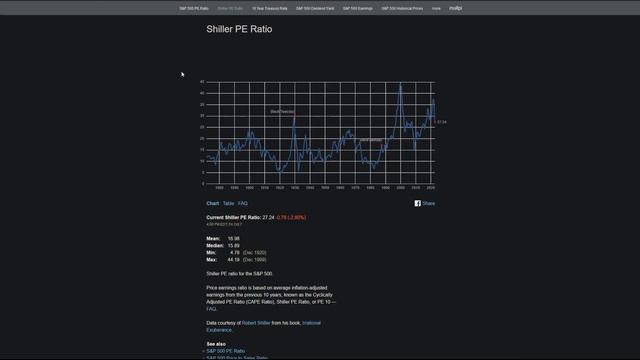Click the 'See also' heading
The height and width of the screenshot is (360, 640).
(x=216, y=344)
